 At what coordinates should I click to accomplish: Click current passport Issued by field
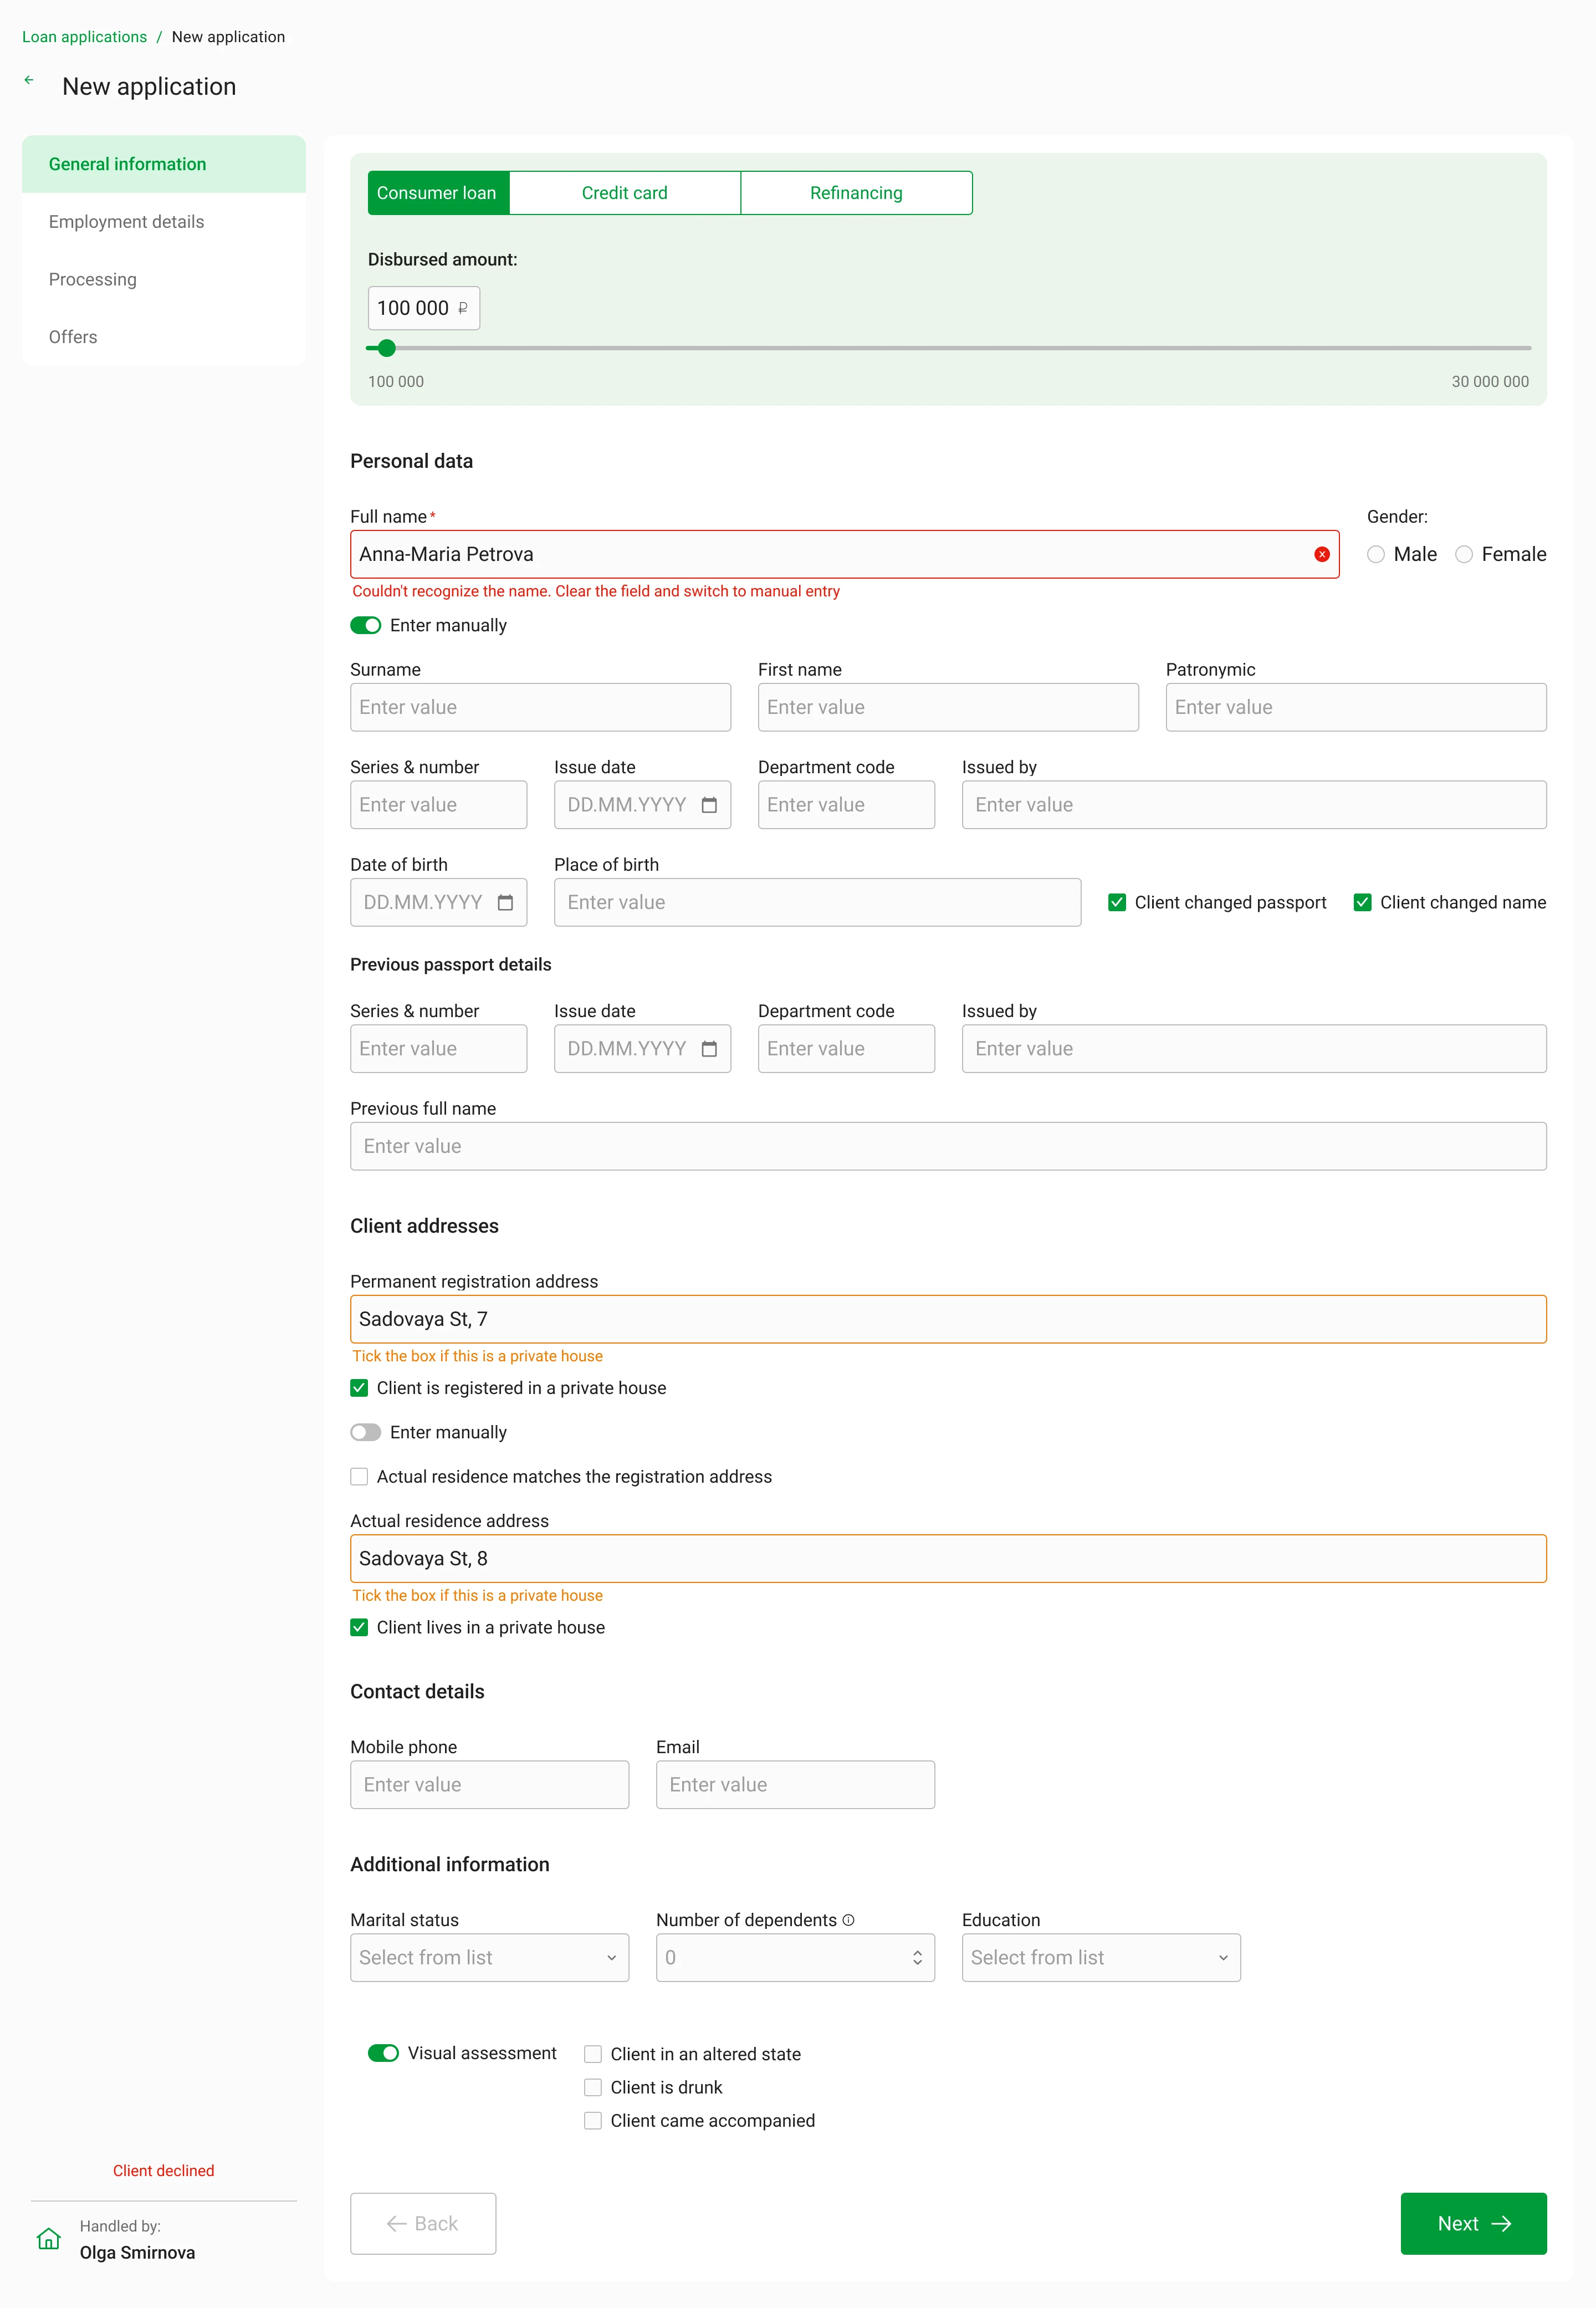tap(1254, 805)
